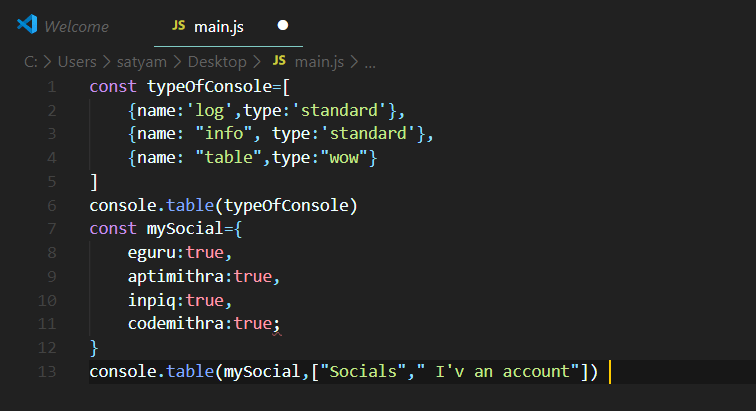This screenshot has height=411, width=756.
Task: Open the C: breadcrumb segment
Action: pos(30,62)
